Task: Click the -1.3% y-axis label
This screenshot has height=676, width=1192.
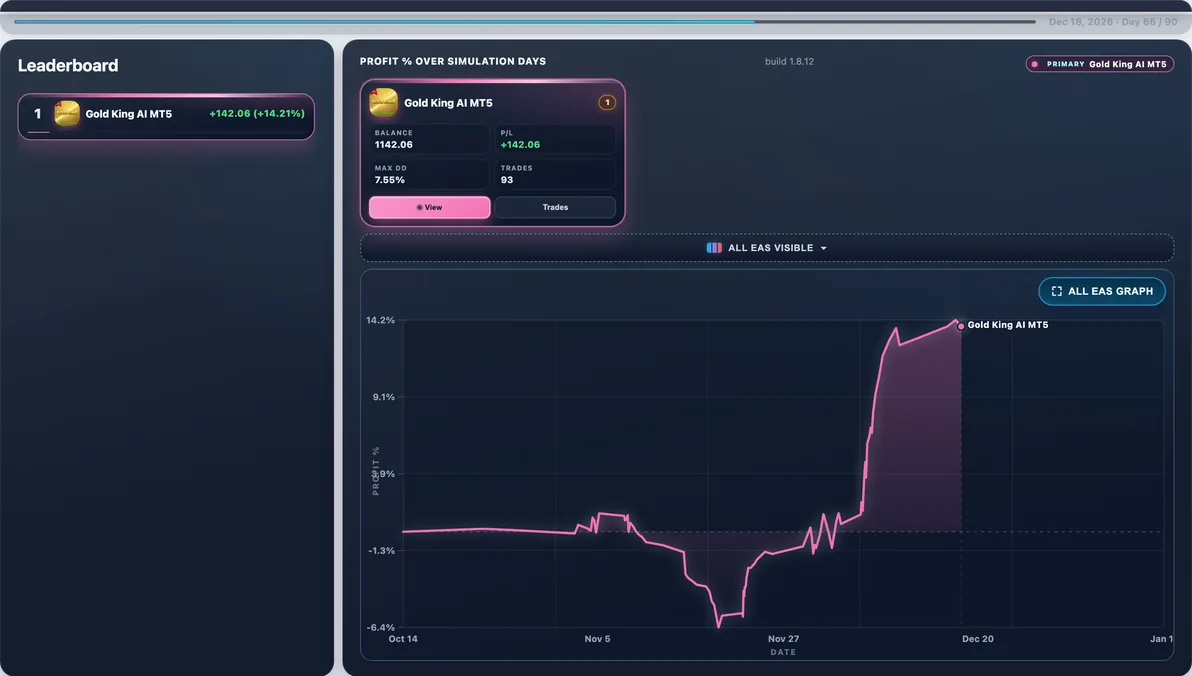Action: [382, 551]
